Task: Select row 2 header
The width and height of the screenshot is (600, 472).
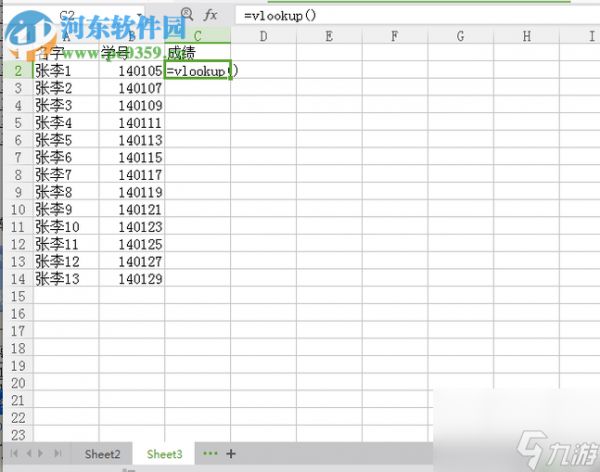Action: 18,71
